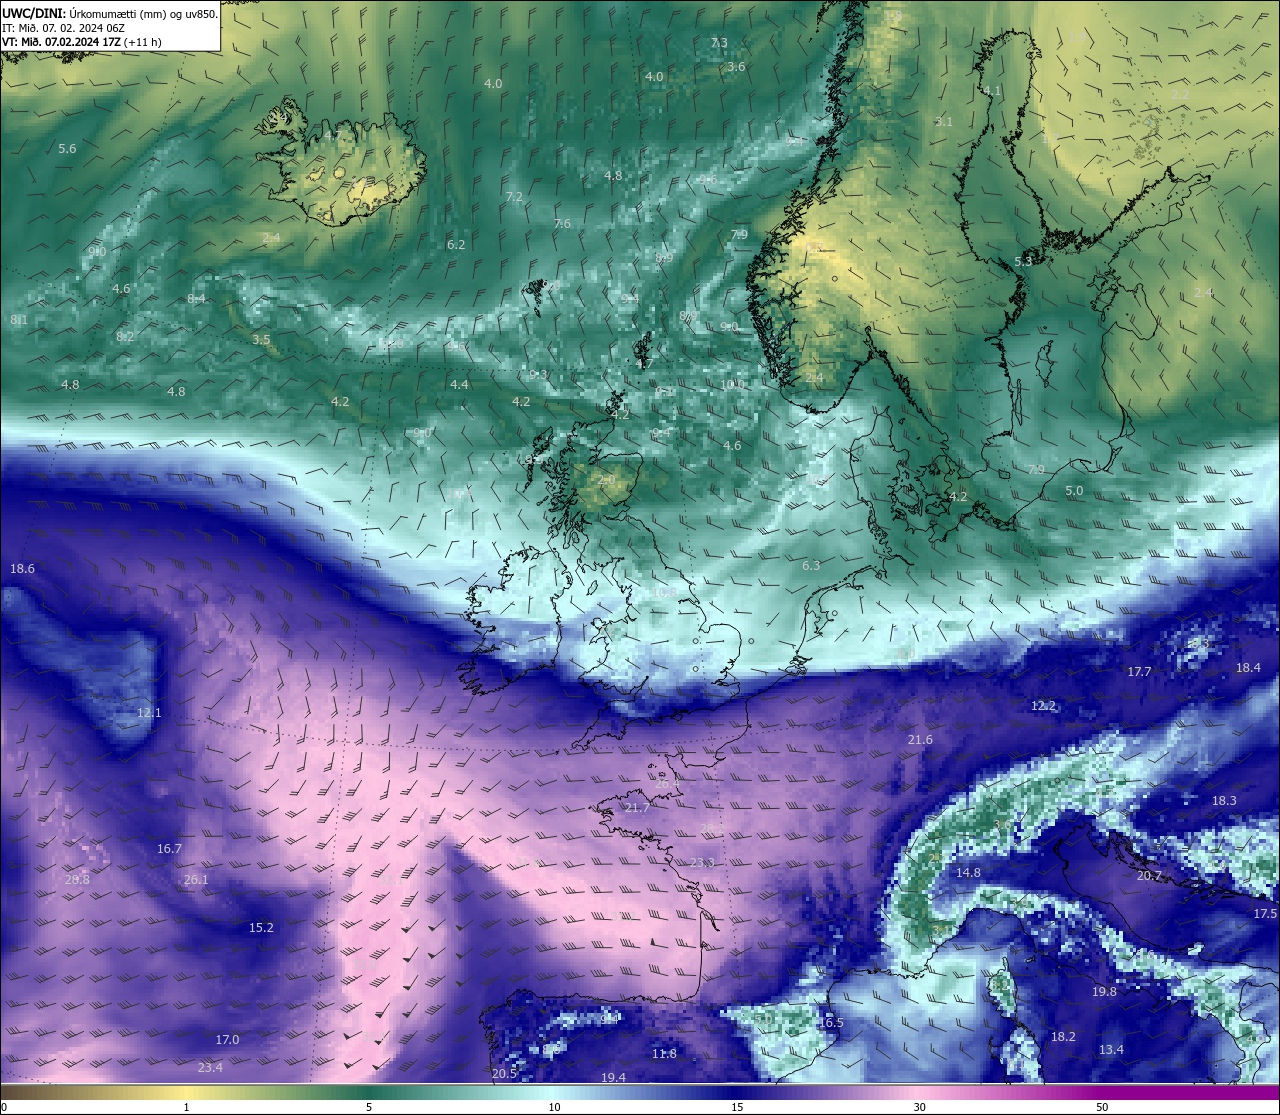Click the value 11.8 over Spain
The width and height of the screenshot is (1280, 1115).
pyautogui.click(x=664, y=1054)
